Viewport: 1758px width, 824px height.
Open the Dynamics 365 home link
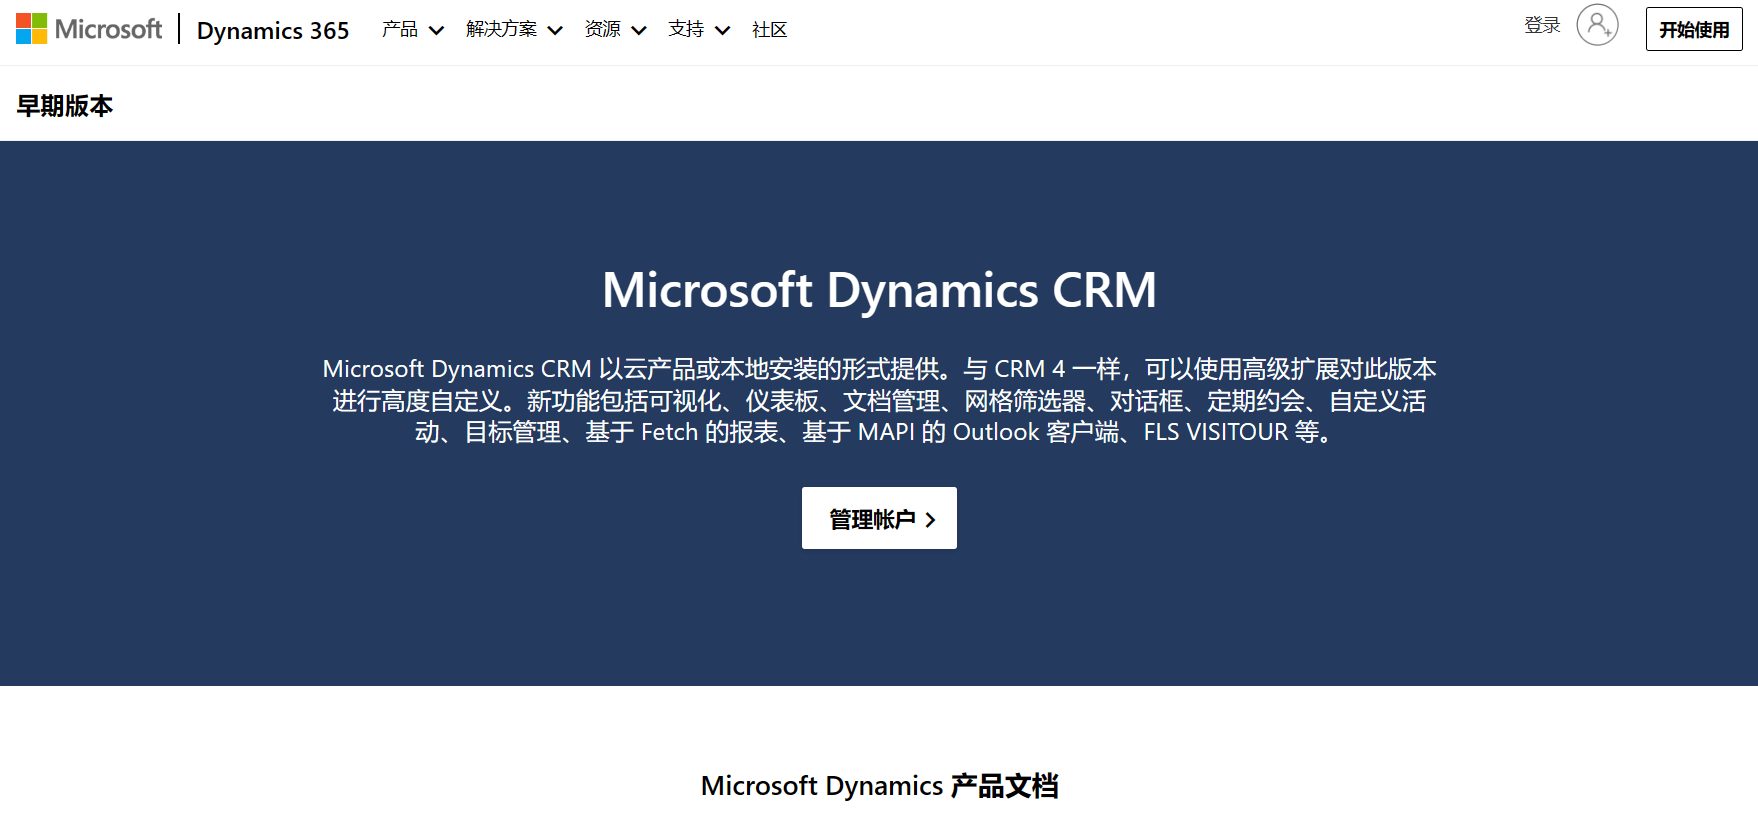pos(273,30)
